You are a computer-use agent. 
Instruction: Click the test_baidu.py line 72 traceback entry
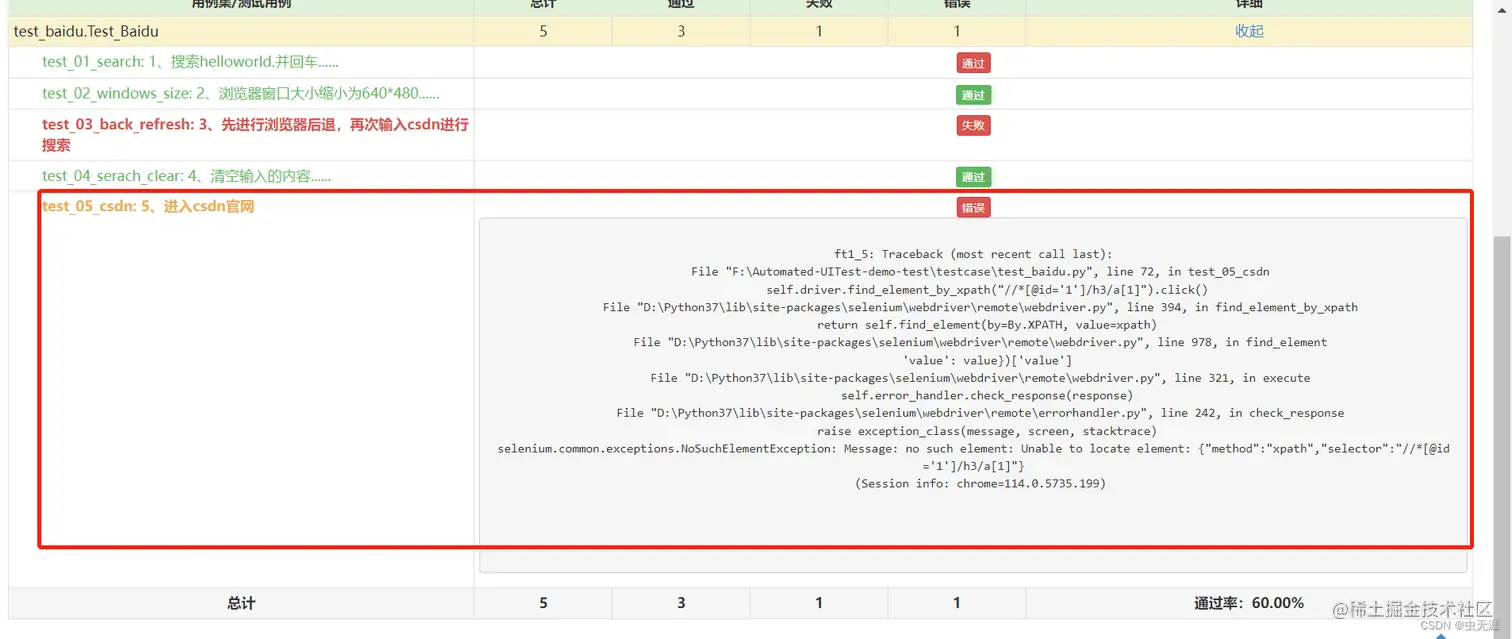(x=980, y=272)
